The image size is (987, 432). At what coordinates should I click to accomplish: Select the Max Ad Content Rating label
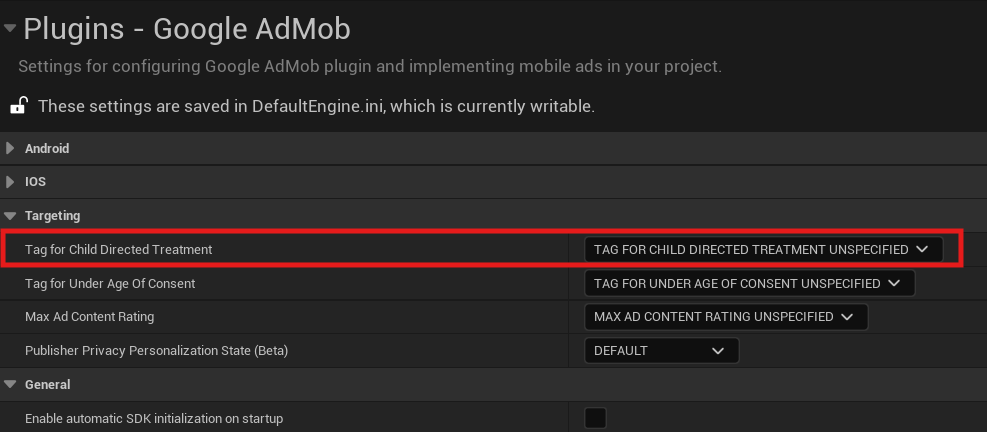89,317
